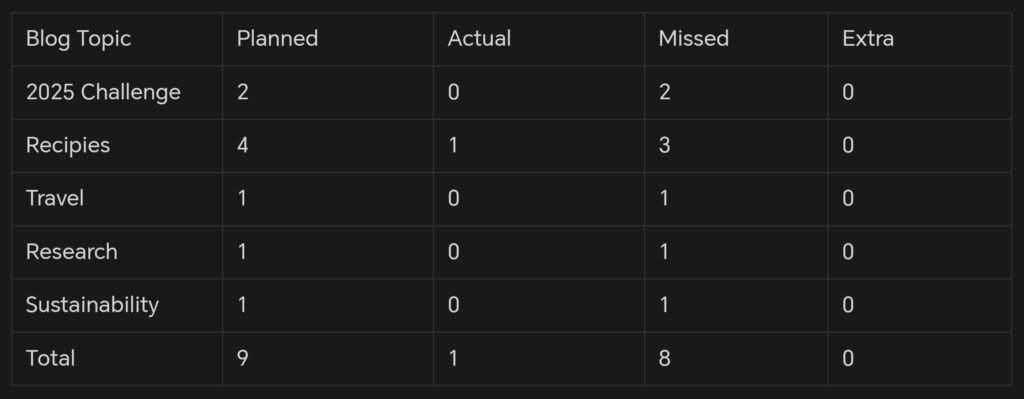The image size is (1024, 399).
Task: Select the Sustainability topic cell
Action: click(92, 305)
